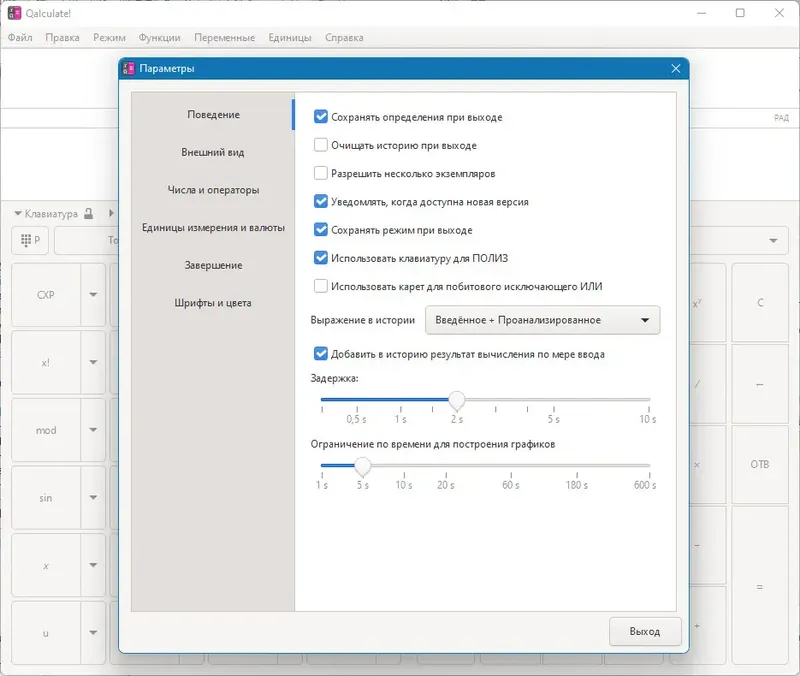Image resolution: width=800 pixels, height=676 pixels.
Task: Click the keypad lock icon
Action: 88,213
